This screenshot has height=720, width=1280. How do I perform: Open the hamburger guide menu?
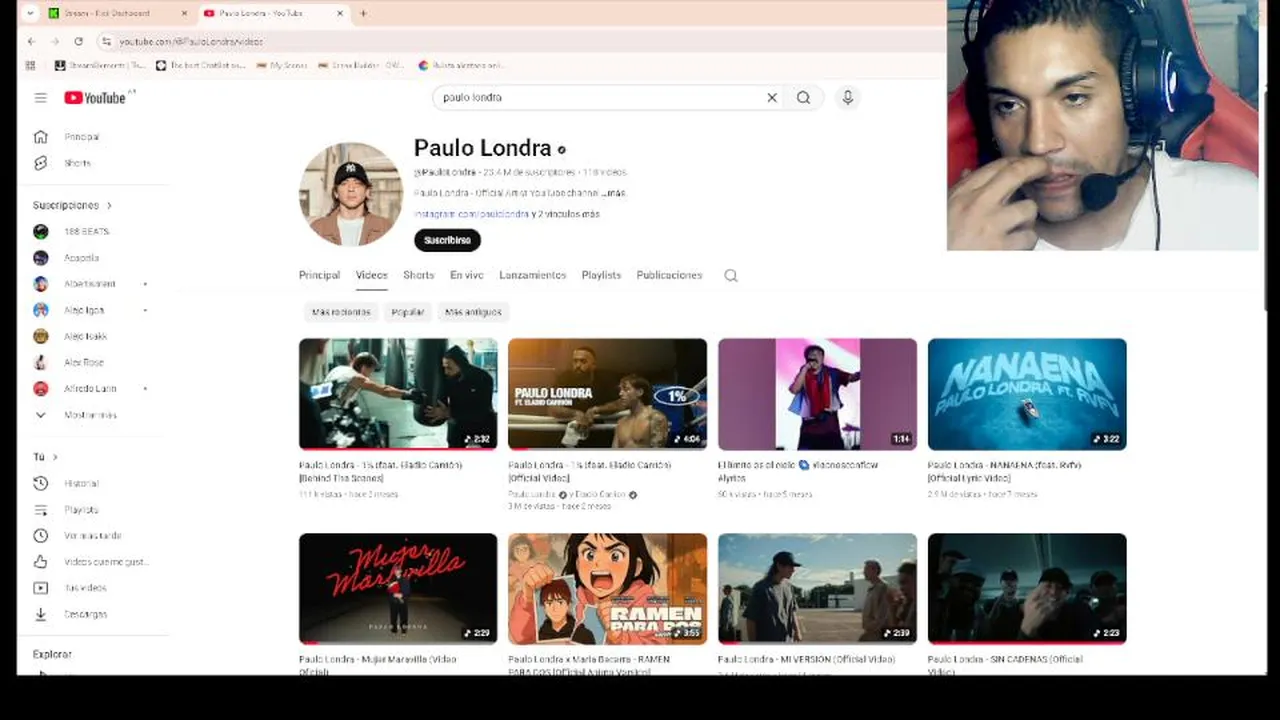40,97
